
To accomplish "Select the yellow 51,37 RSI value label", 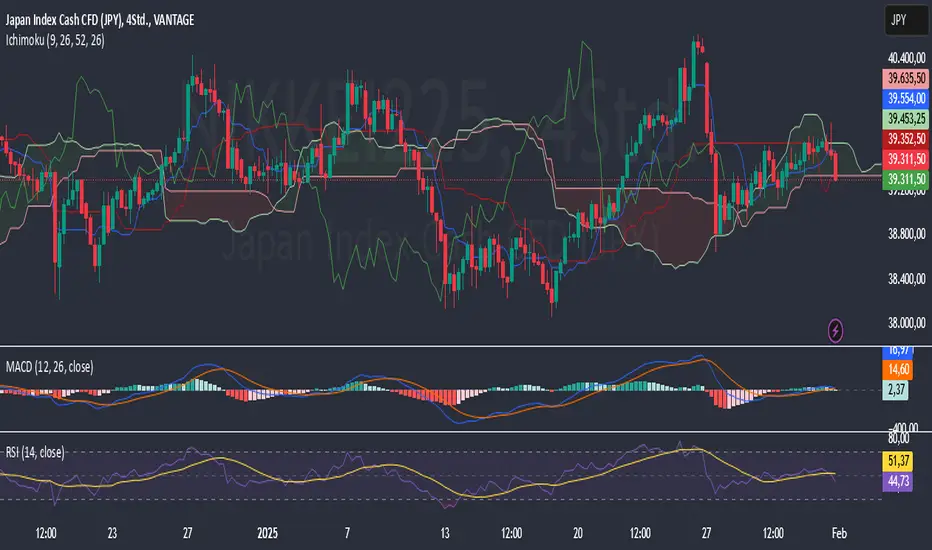I will pos(898,460).
